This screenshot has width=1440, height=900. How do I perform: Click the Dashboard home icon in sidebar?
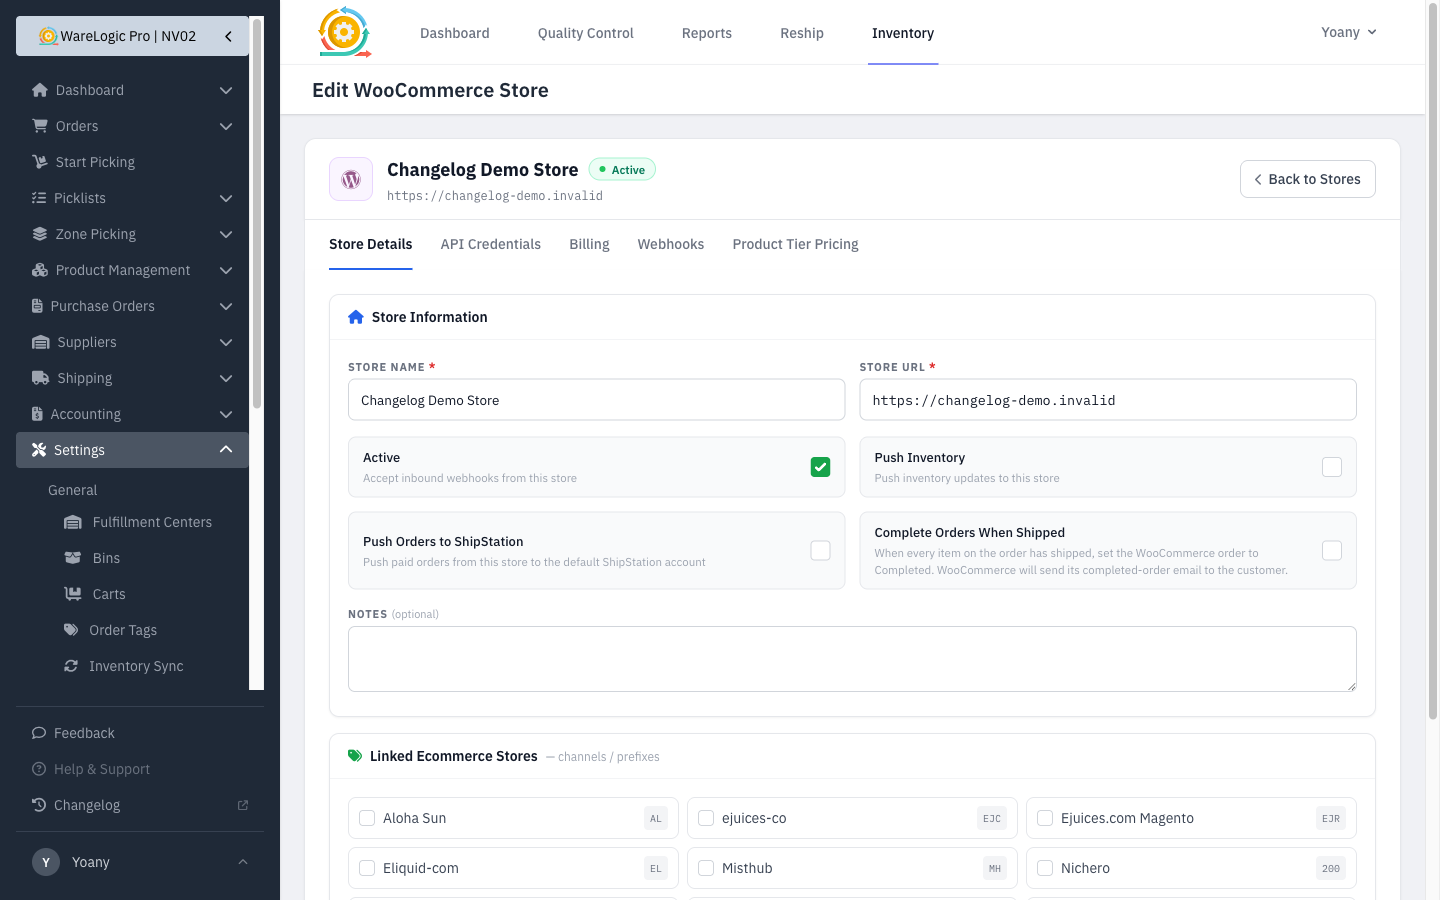[x=40, y=90]
